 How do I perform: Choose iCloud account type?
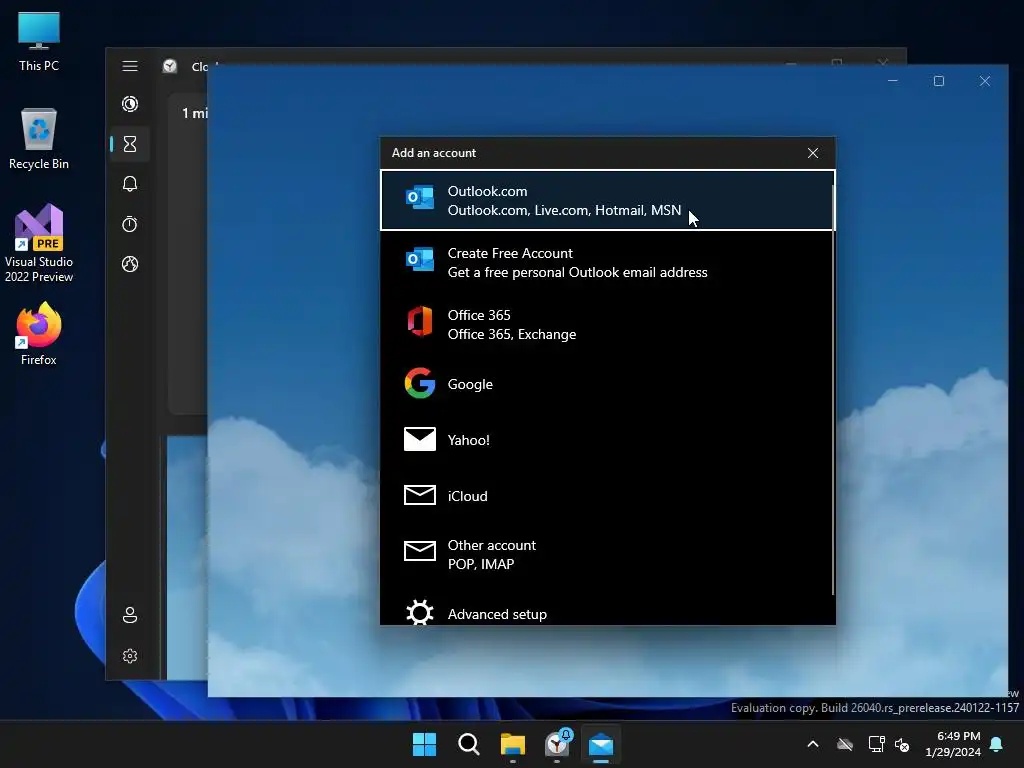click(607, 496)
